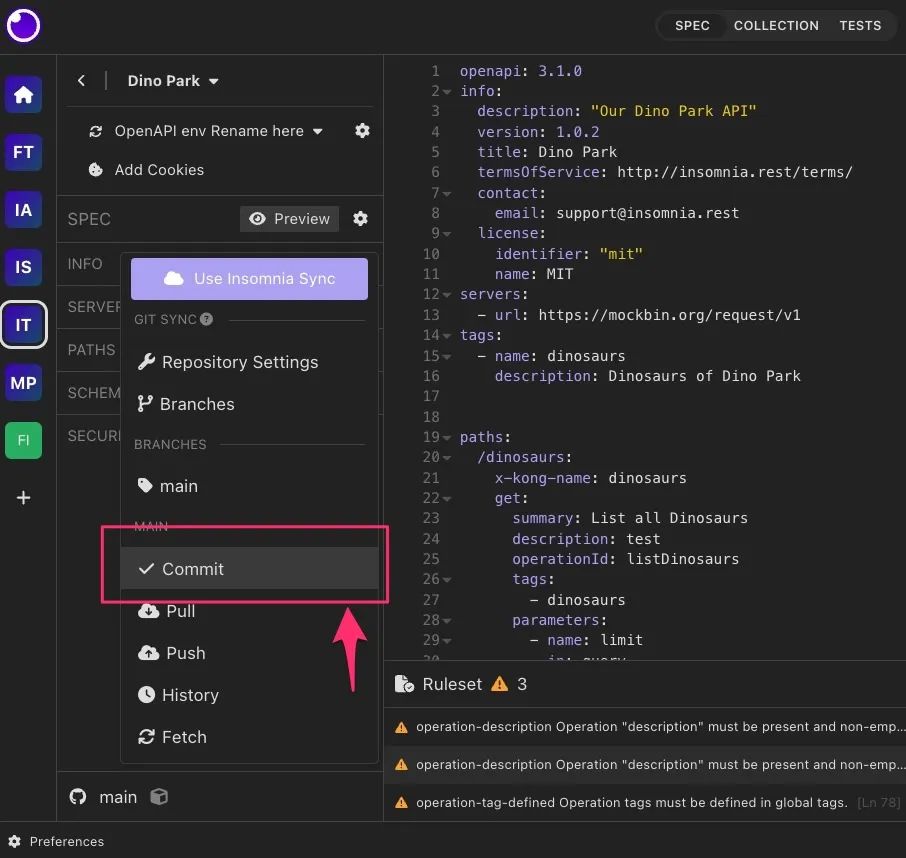The image size is (906, 858).
Task: Open environment settings gear icon
Action: point(362,131)
